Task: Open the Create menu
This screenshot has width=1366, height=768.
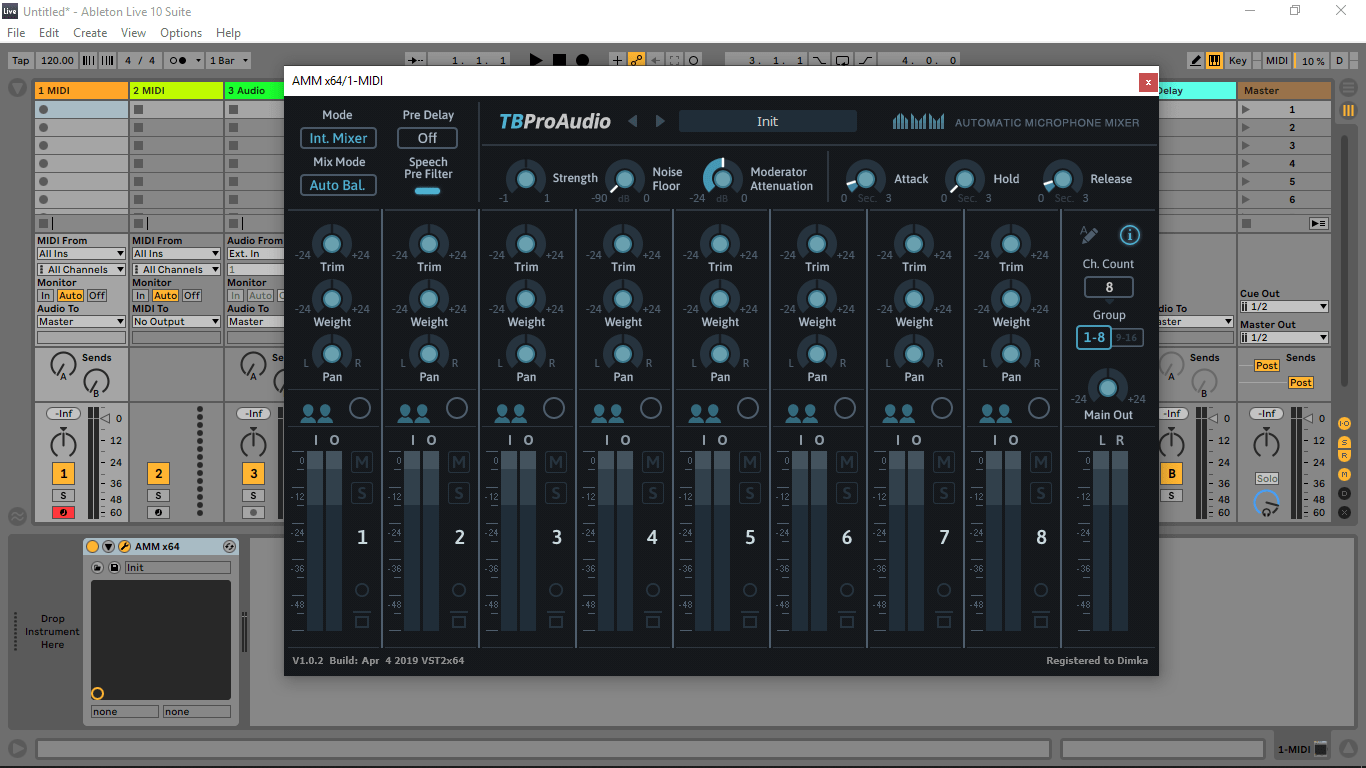Action: pos(90,33)
